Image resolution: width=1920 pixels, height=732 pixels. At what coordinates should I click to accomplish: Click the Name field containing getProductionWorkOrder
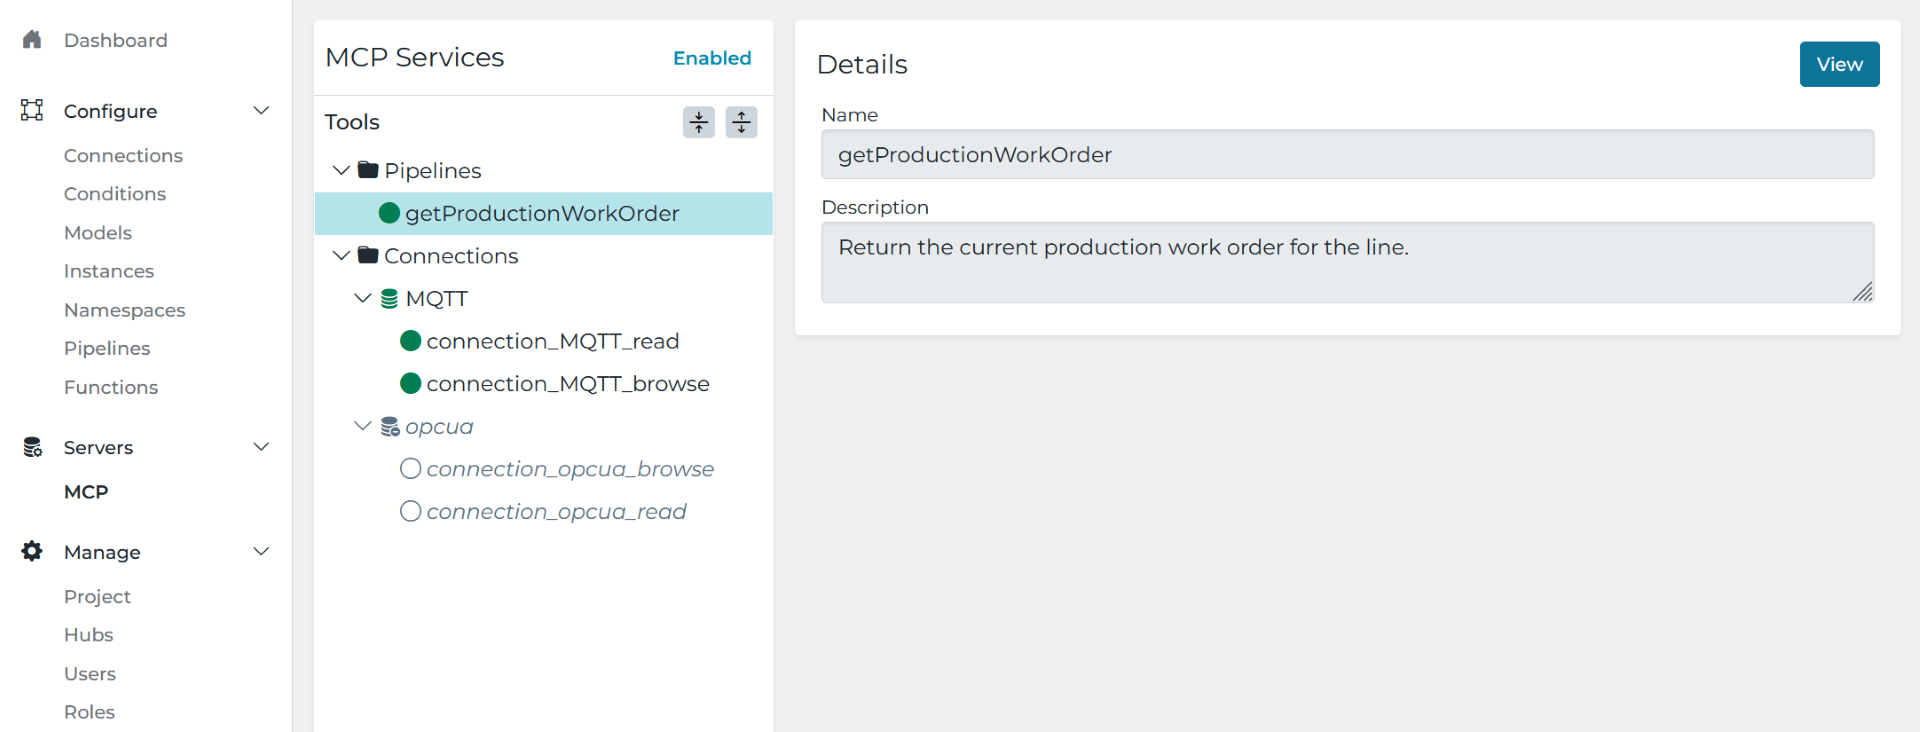[1346, 155]
